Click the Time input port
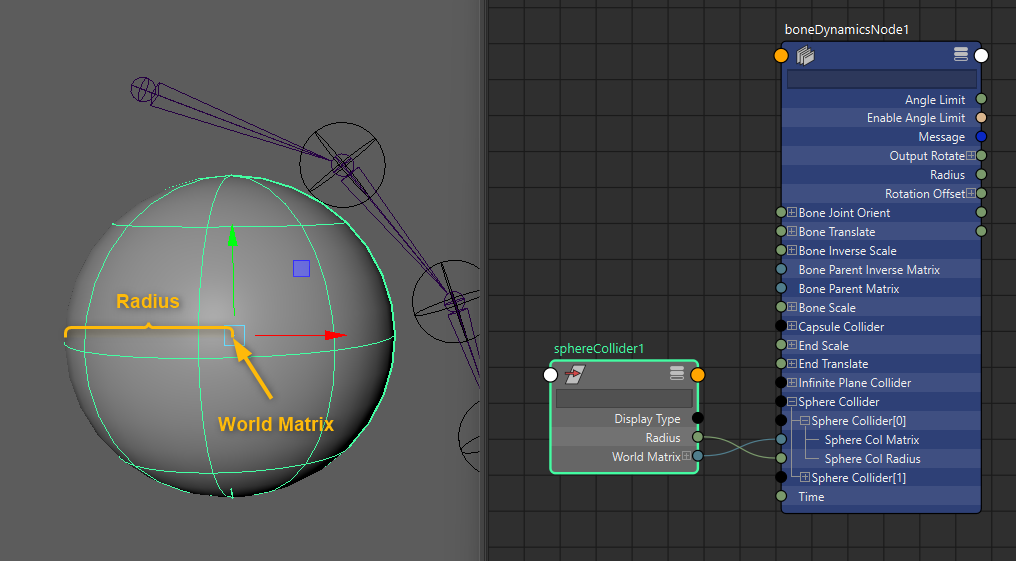Screen dimensions: 1016x561 point(781,496)
